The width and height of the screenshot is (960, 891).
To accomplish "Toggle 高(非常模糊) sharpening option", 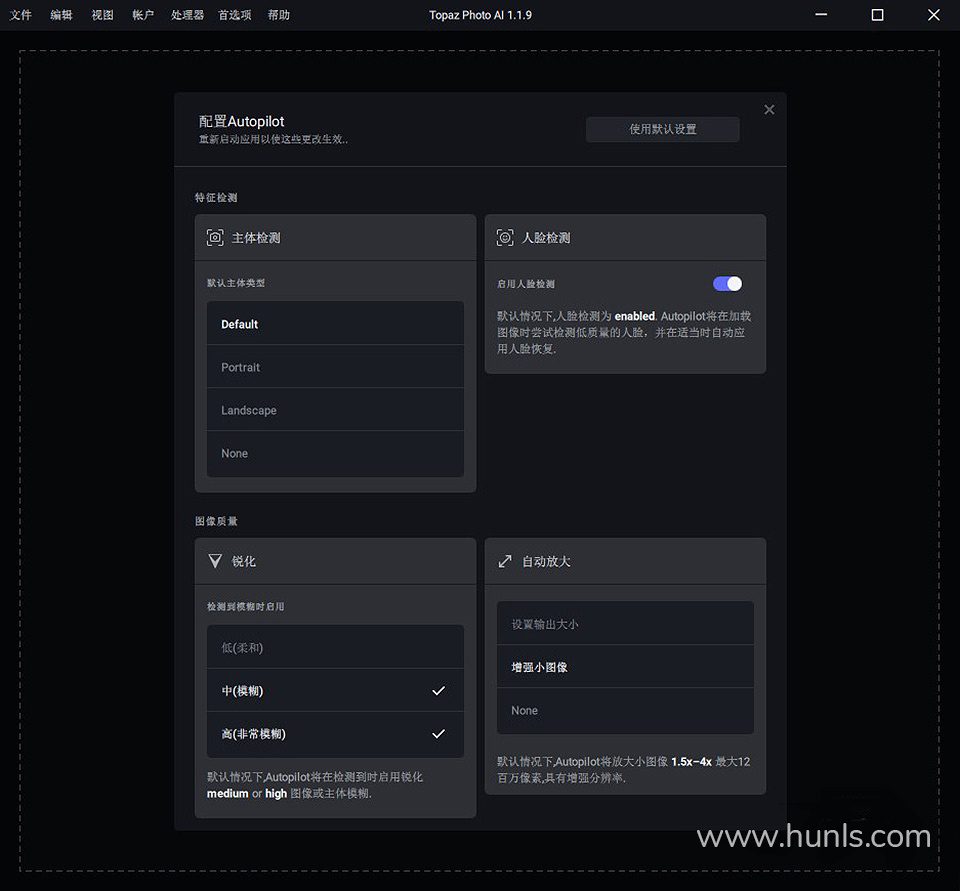I will [x=335, y=734].
